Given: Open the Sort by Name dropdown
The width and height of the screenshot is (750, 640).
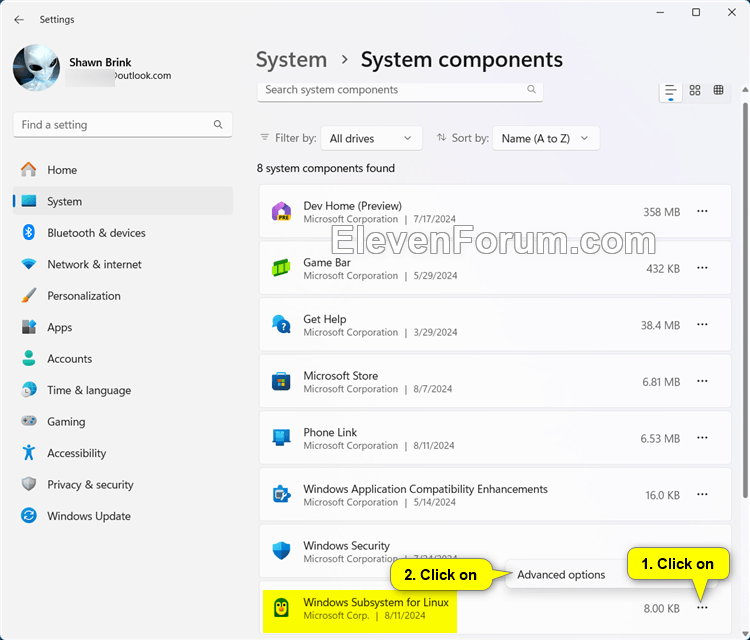Looking at the screenshot, I should [546, 138].
